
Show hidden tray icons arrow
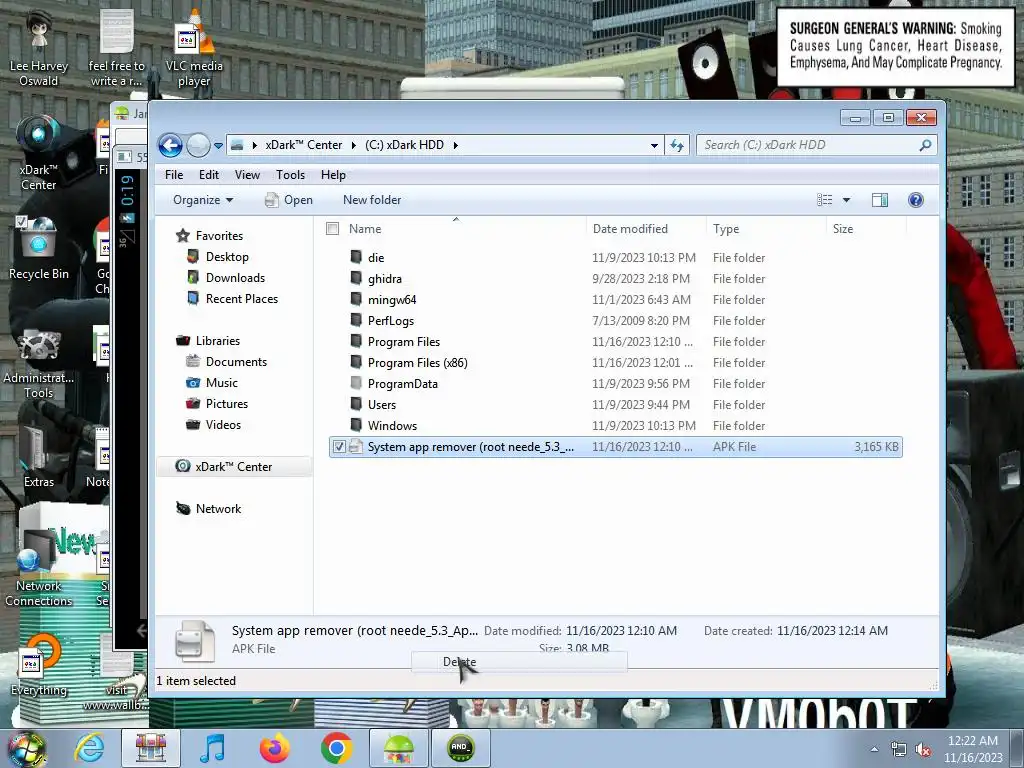click(874, 749)
